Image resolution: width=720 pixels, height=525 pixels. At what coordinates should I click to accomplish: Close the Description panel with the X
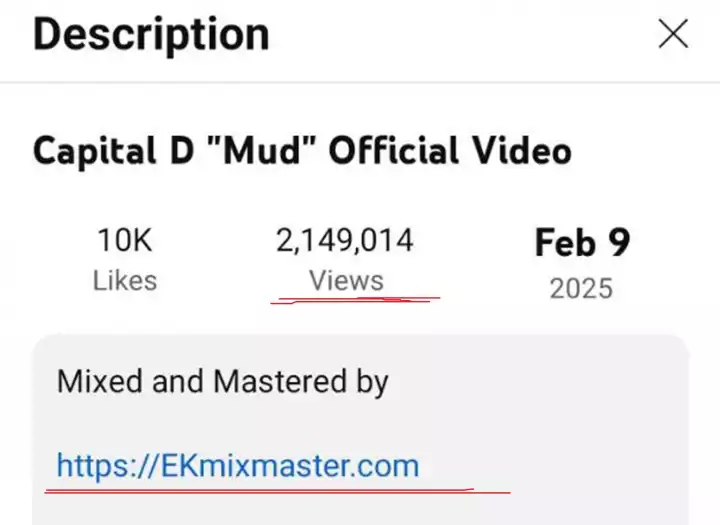point(673,34)
